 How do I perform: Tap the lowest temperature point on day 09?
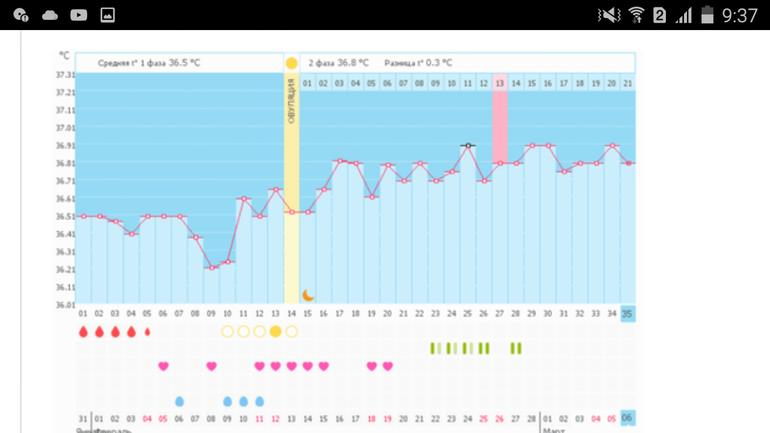click(212, 267)
